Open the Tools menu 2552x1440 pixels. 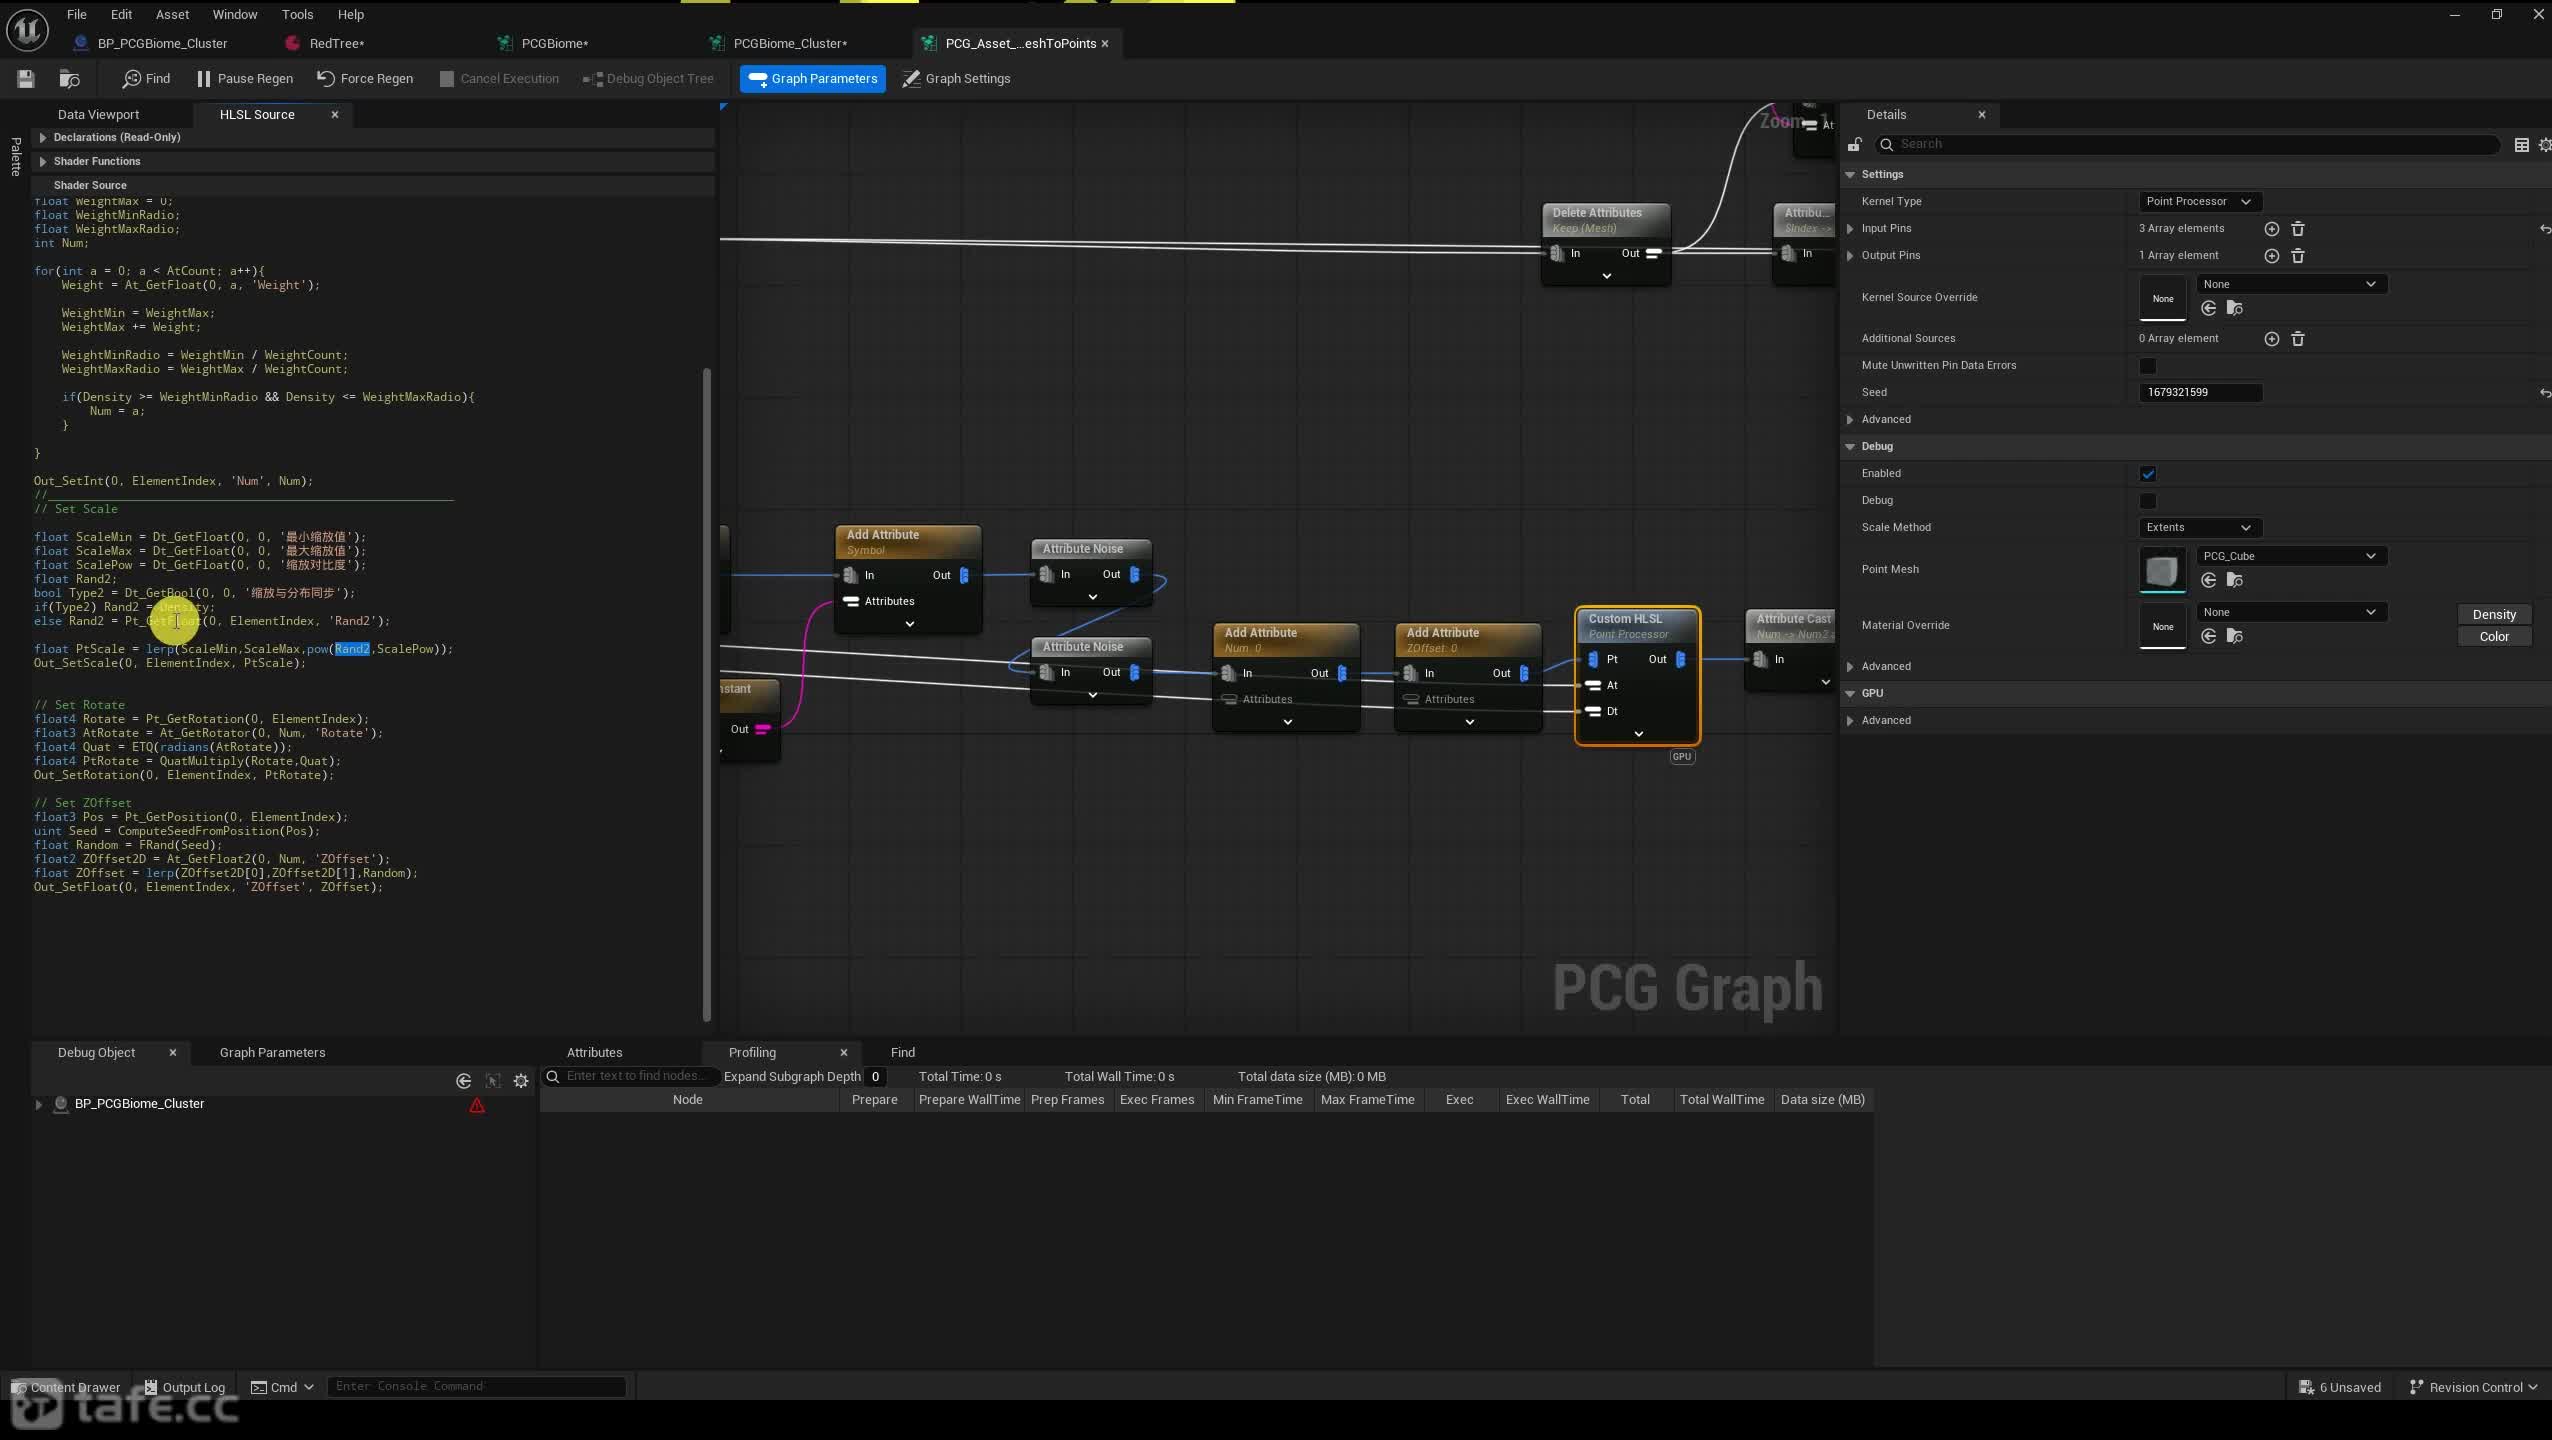(297, 15)
